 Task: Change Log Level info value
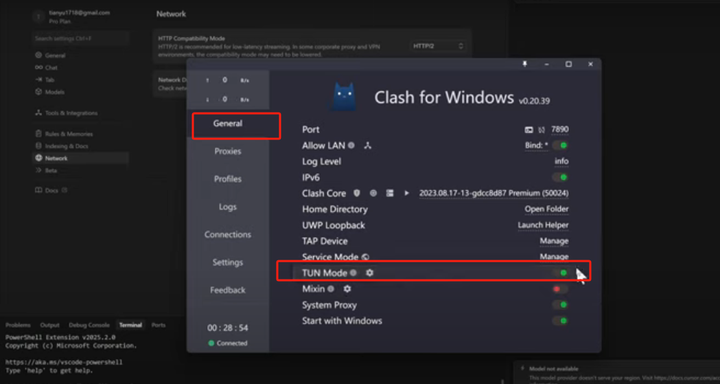pyautogui.click(x=562, y=161)
